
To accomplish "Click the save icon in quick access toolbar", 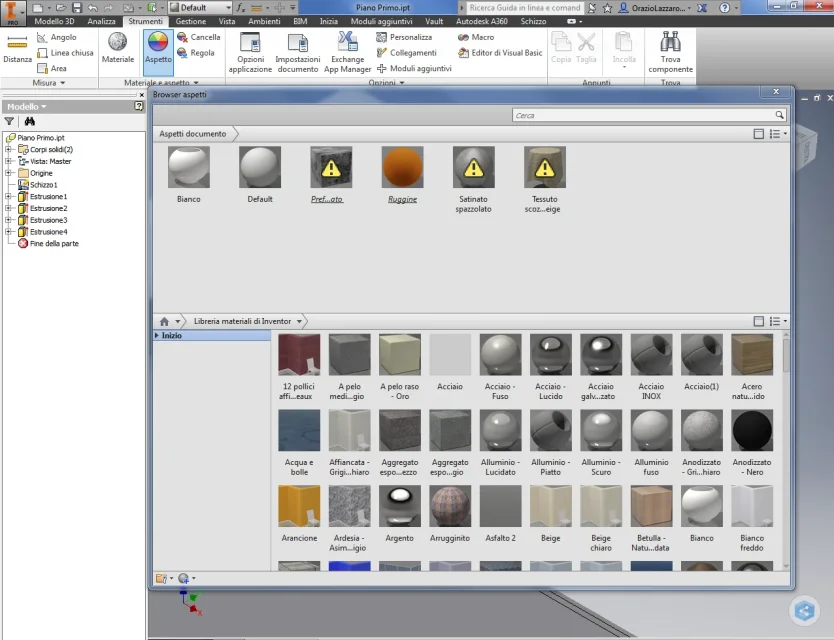I will click(x=77, y=8).
